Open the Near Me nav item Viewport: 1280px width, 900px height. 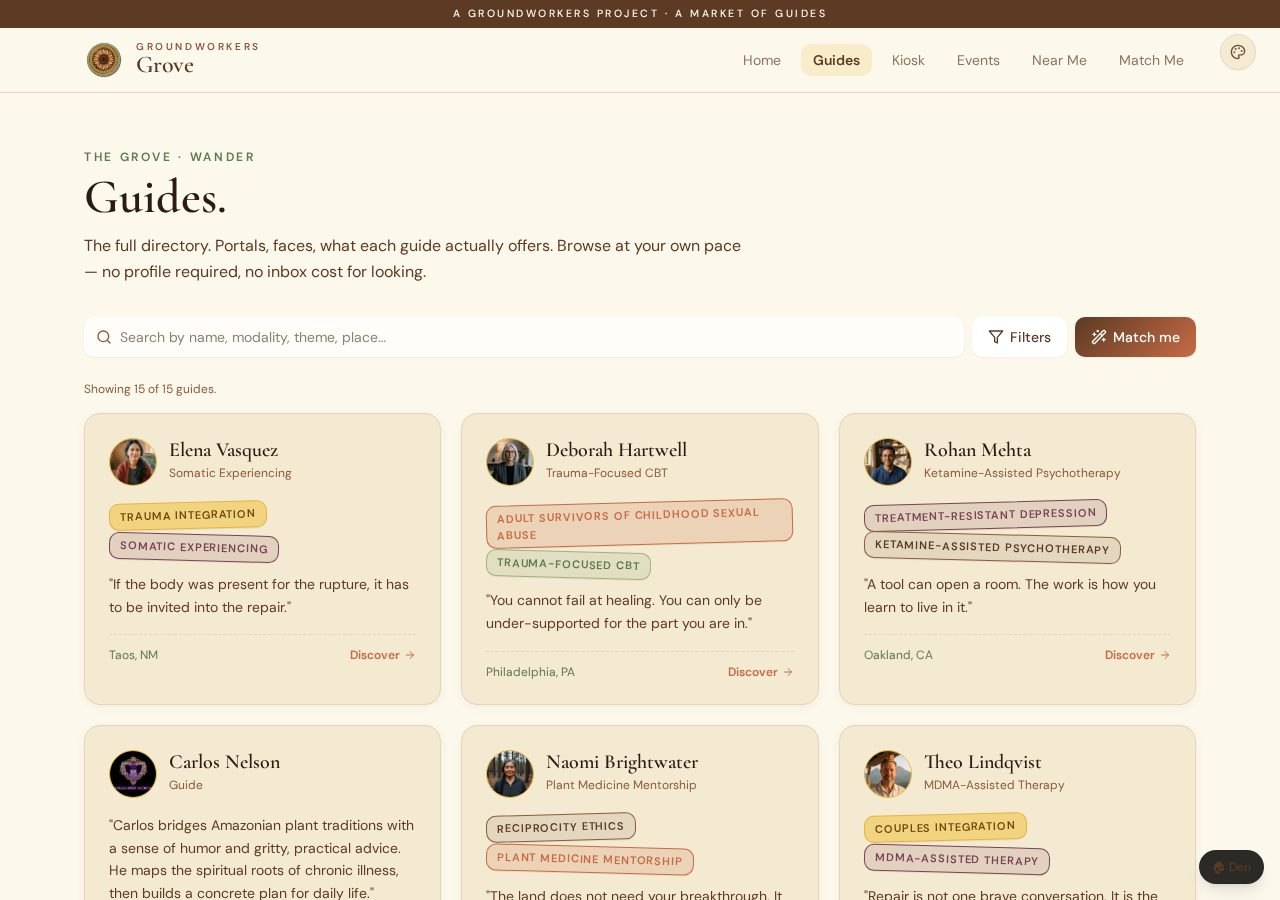[x=1059, y=60]
